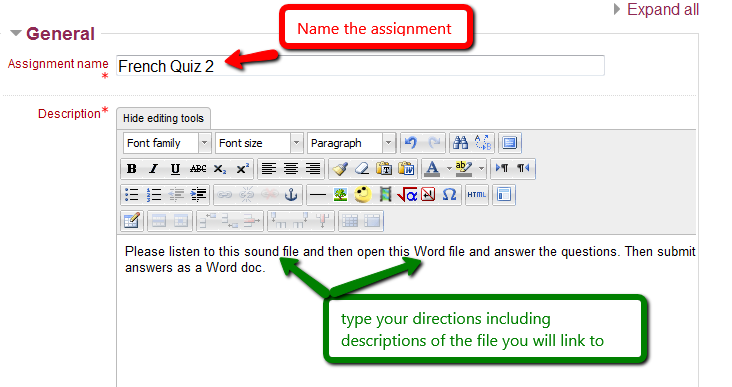Toggle superscript formatting
This screenshot has height=387, width=732.
coord(242,169)
